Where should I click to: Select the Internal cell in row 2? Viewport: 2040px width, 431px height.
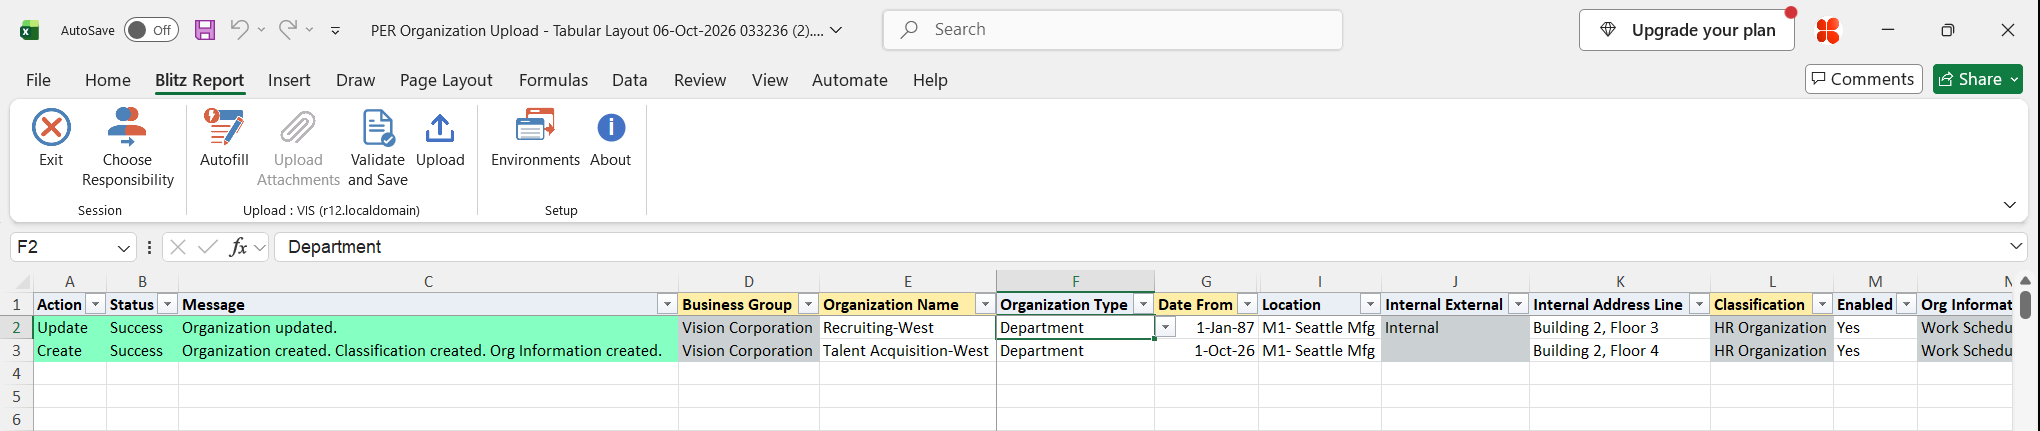pos(1455,328)
